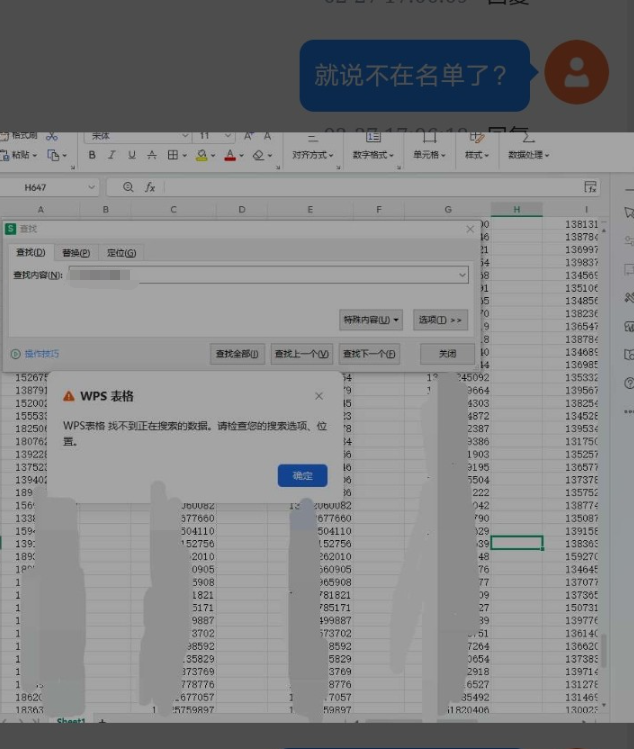Click the insert function fx icon
634x749 pixels.
click(151, 187)
